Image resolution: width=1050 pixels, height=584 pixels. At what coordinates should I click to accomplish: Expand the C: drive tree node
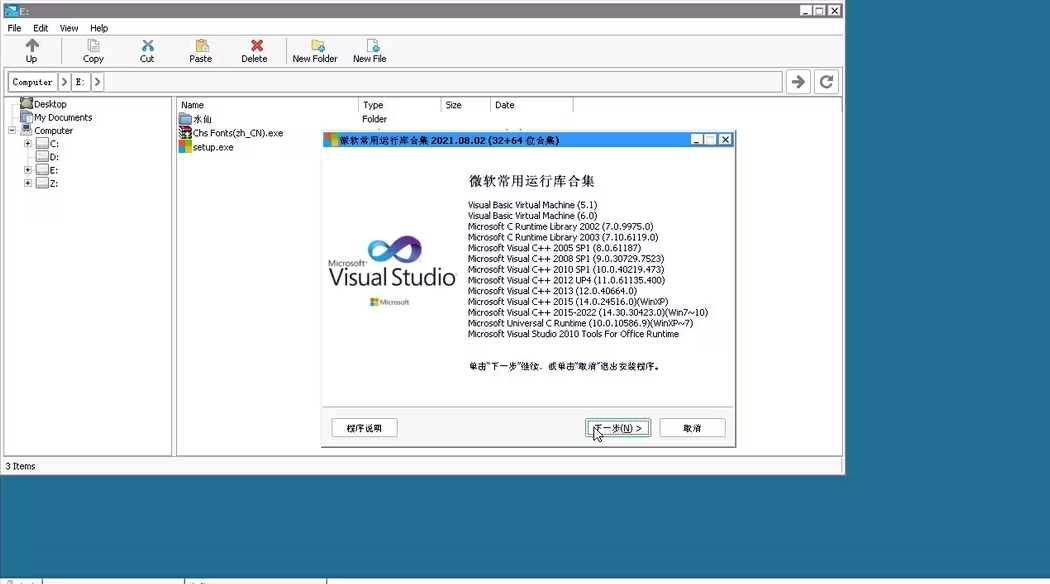click(x=28, y=144)
